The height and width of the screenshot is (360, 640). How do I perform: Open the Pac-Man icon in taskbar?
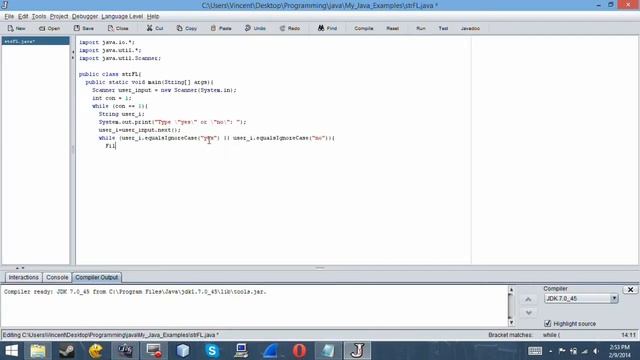(x=96, y=351)
